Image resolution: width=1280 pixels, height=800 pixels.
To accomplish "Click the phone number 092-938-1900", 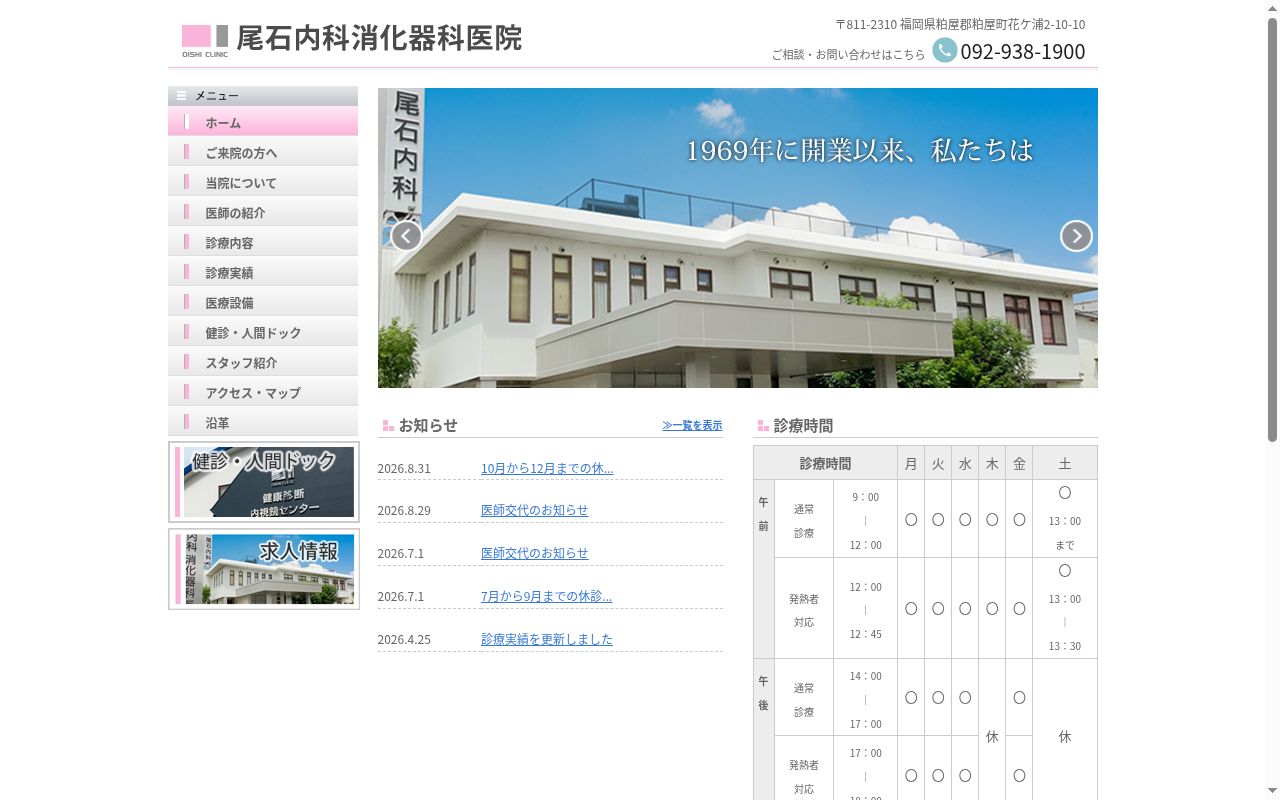I will [1023, 51].
